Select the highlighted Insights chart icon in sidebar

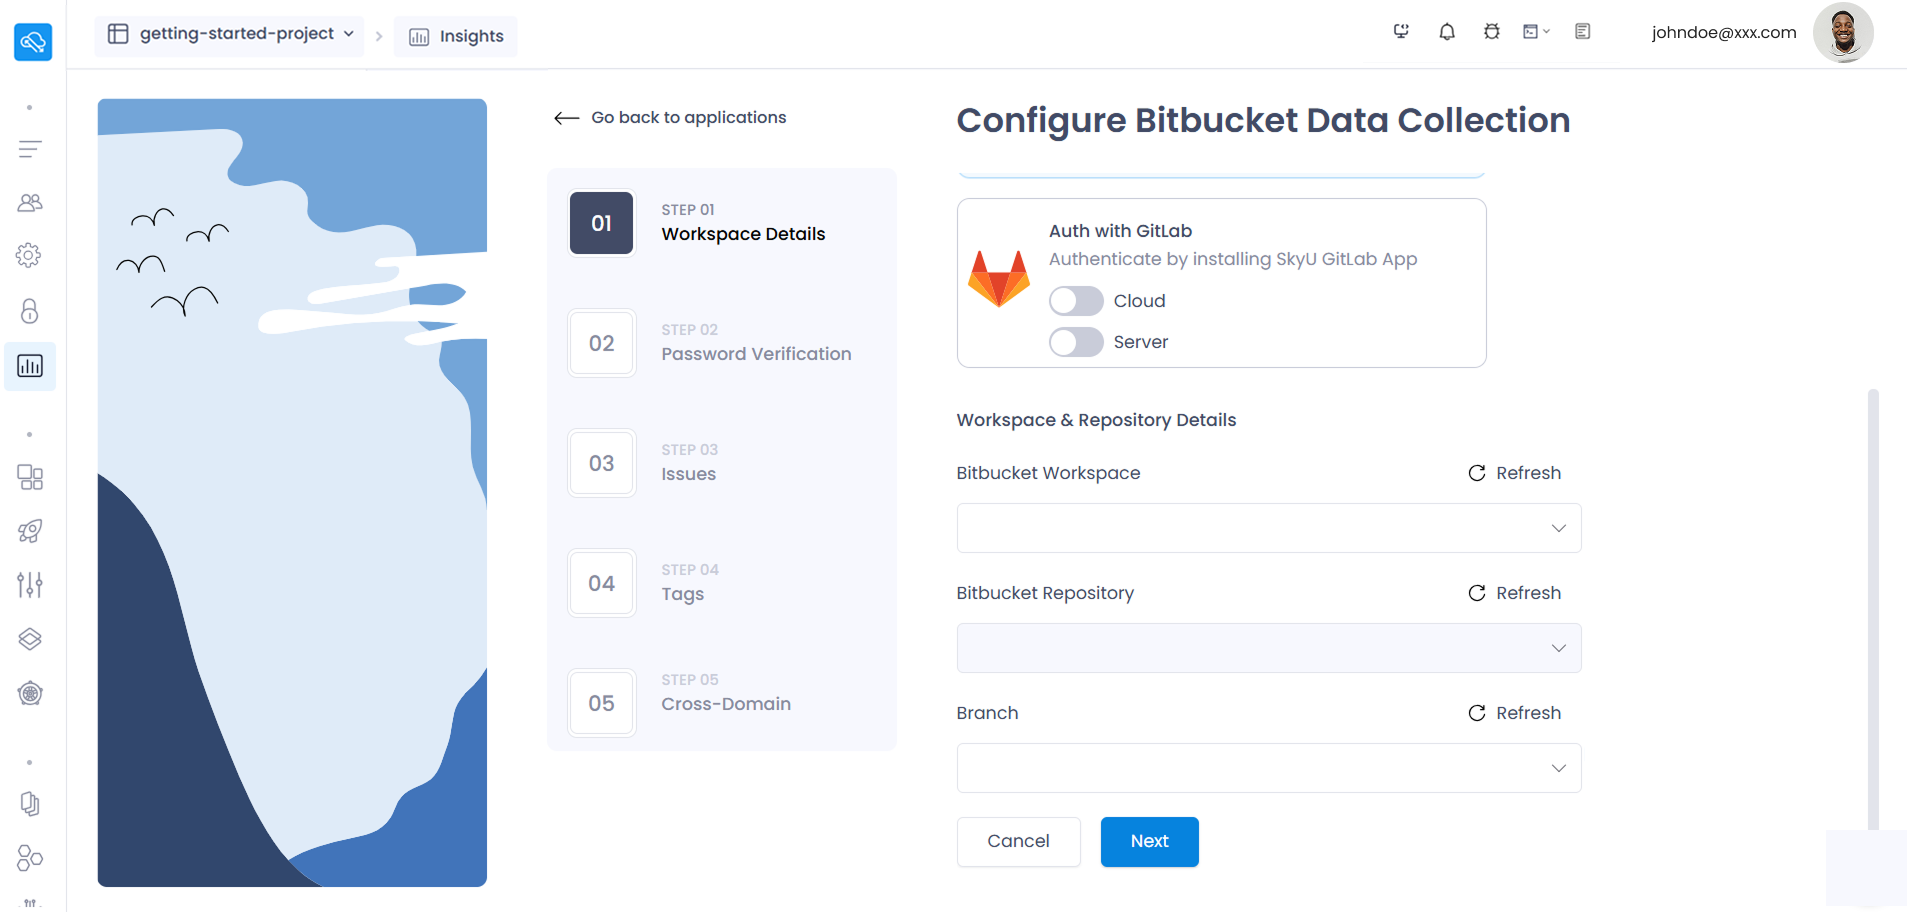pos(30,366)
